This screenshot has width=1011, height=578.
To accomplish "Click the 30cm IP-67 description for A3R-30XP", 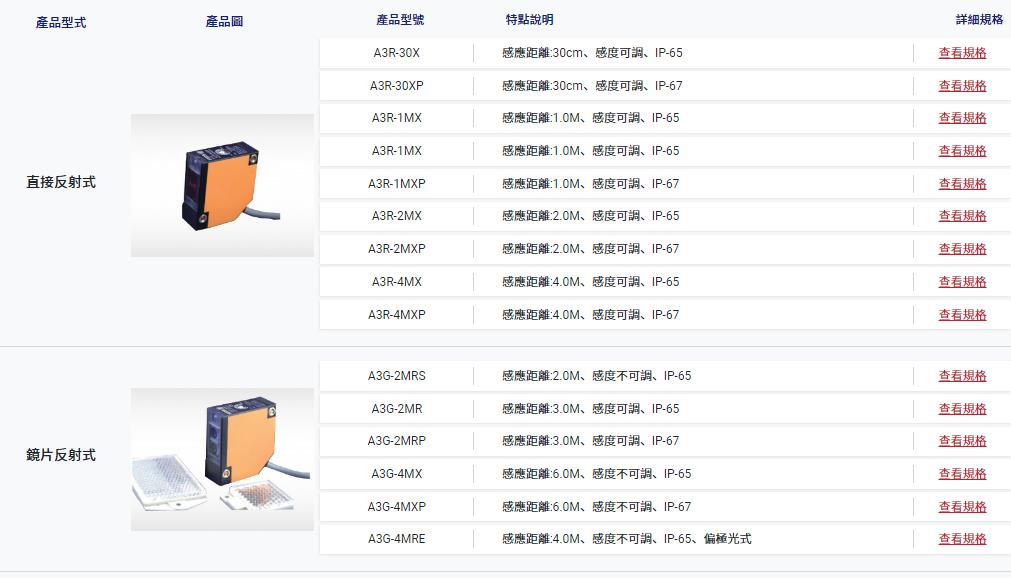I will pos(592,86).
